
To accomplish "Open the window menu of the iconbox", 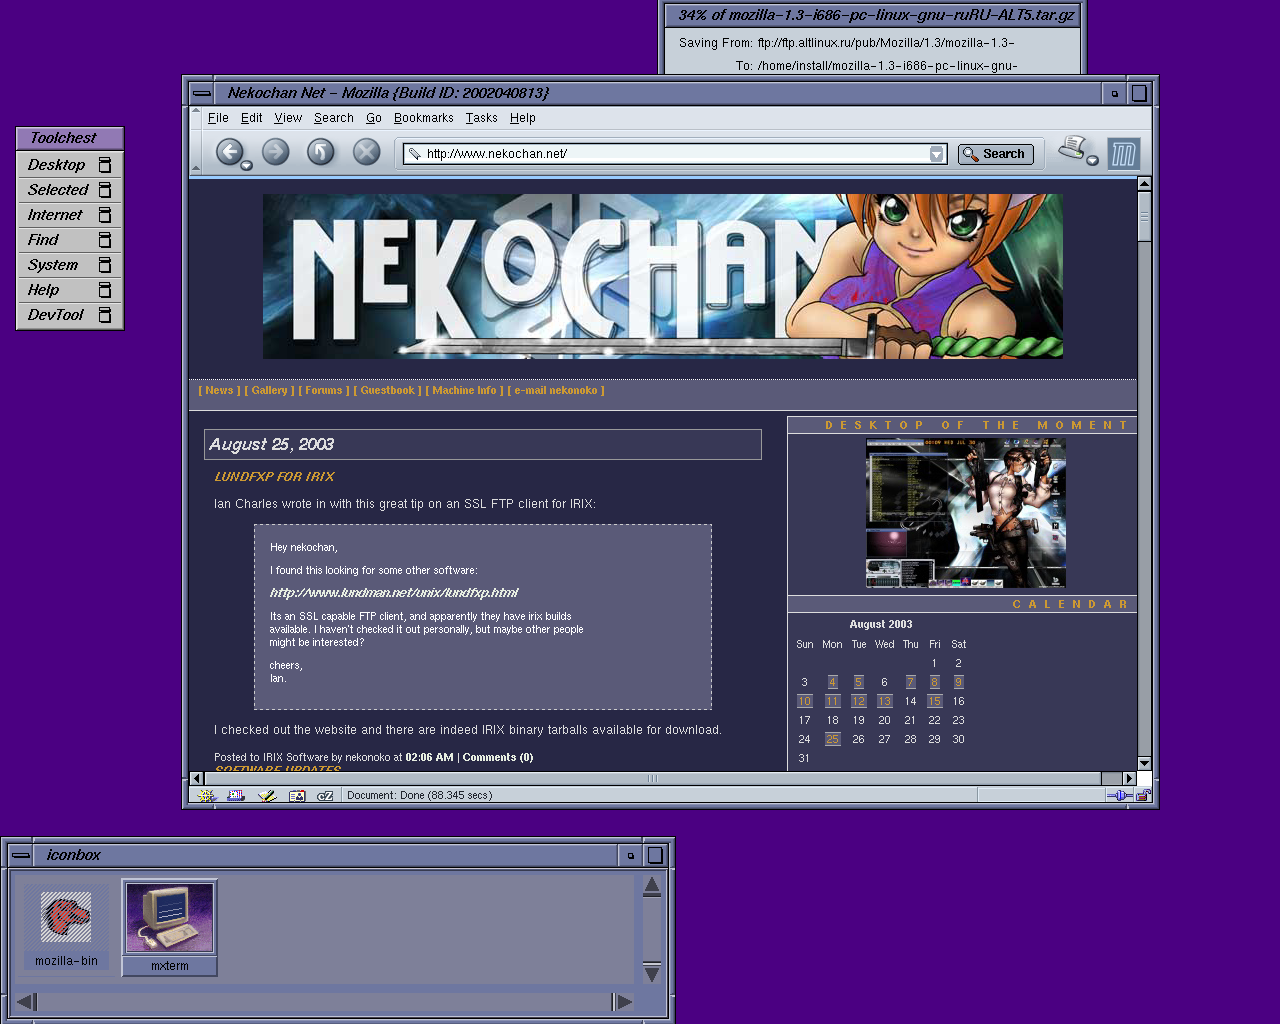I will tap(21, 855).
